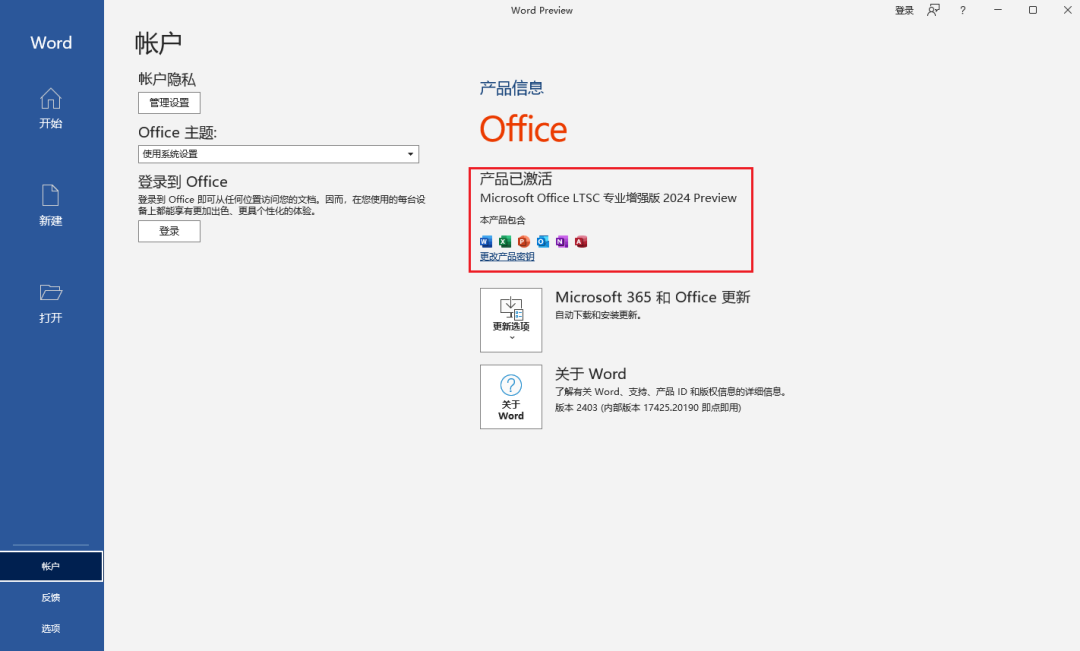Click the OneNote app icon under 本产品包含

point(562,241)
